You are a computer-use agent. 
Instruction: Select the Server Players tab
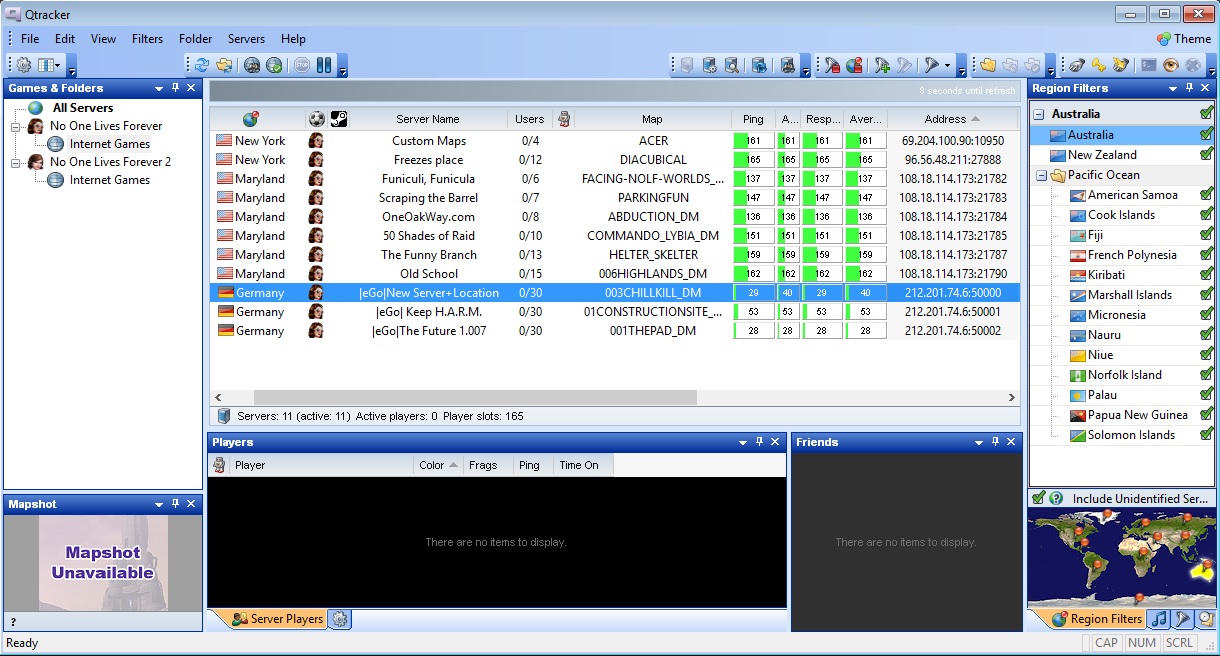tap(278, 619)
